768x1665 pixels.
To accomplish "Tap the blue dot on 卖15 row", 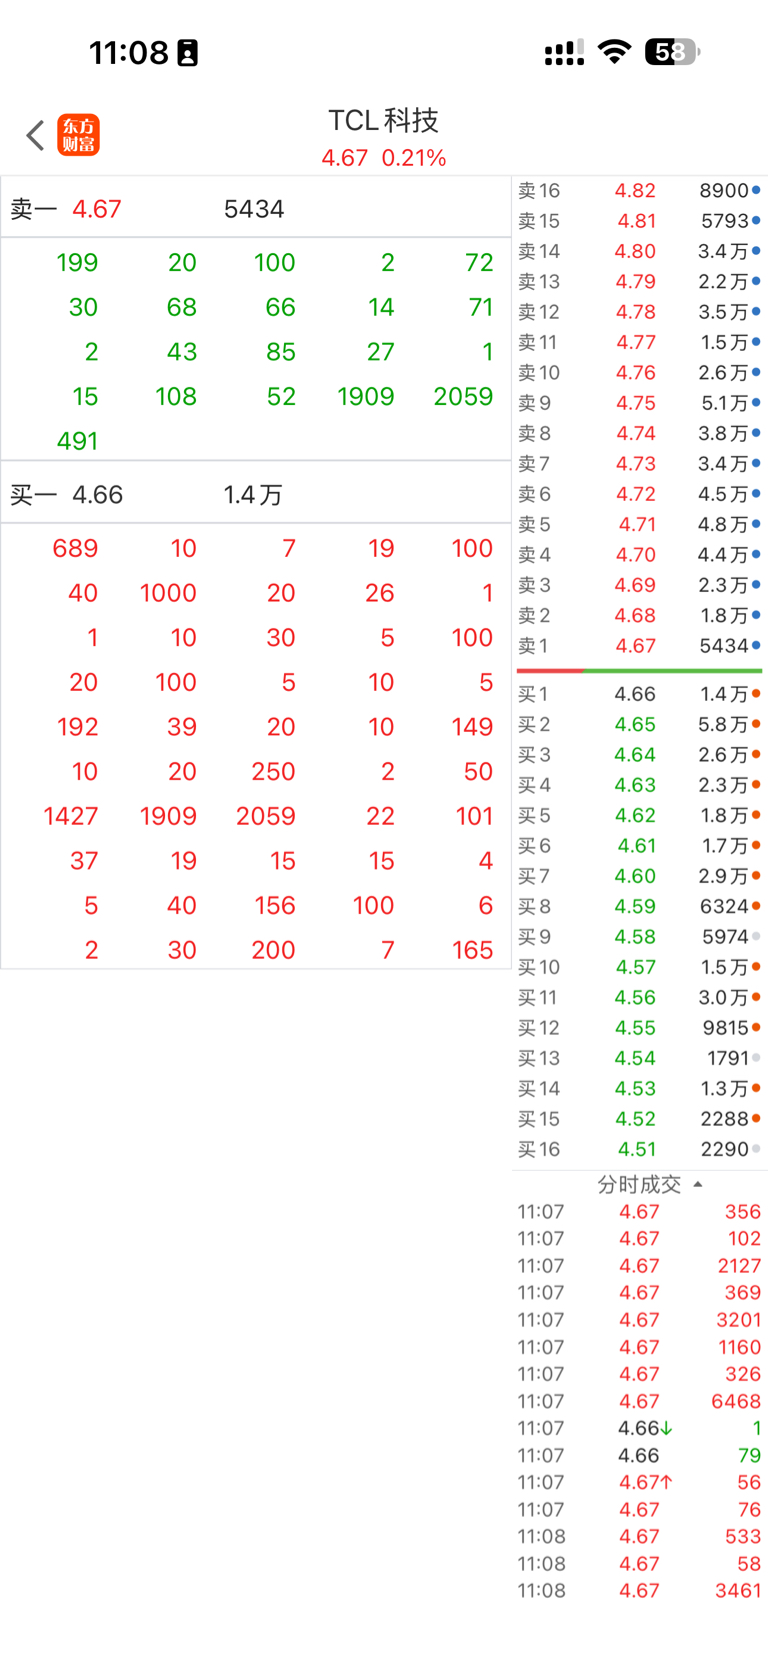I will point(756,220).
